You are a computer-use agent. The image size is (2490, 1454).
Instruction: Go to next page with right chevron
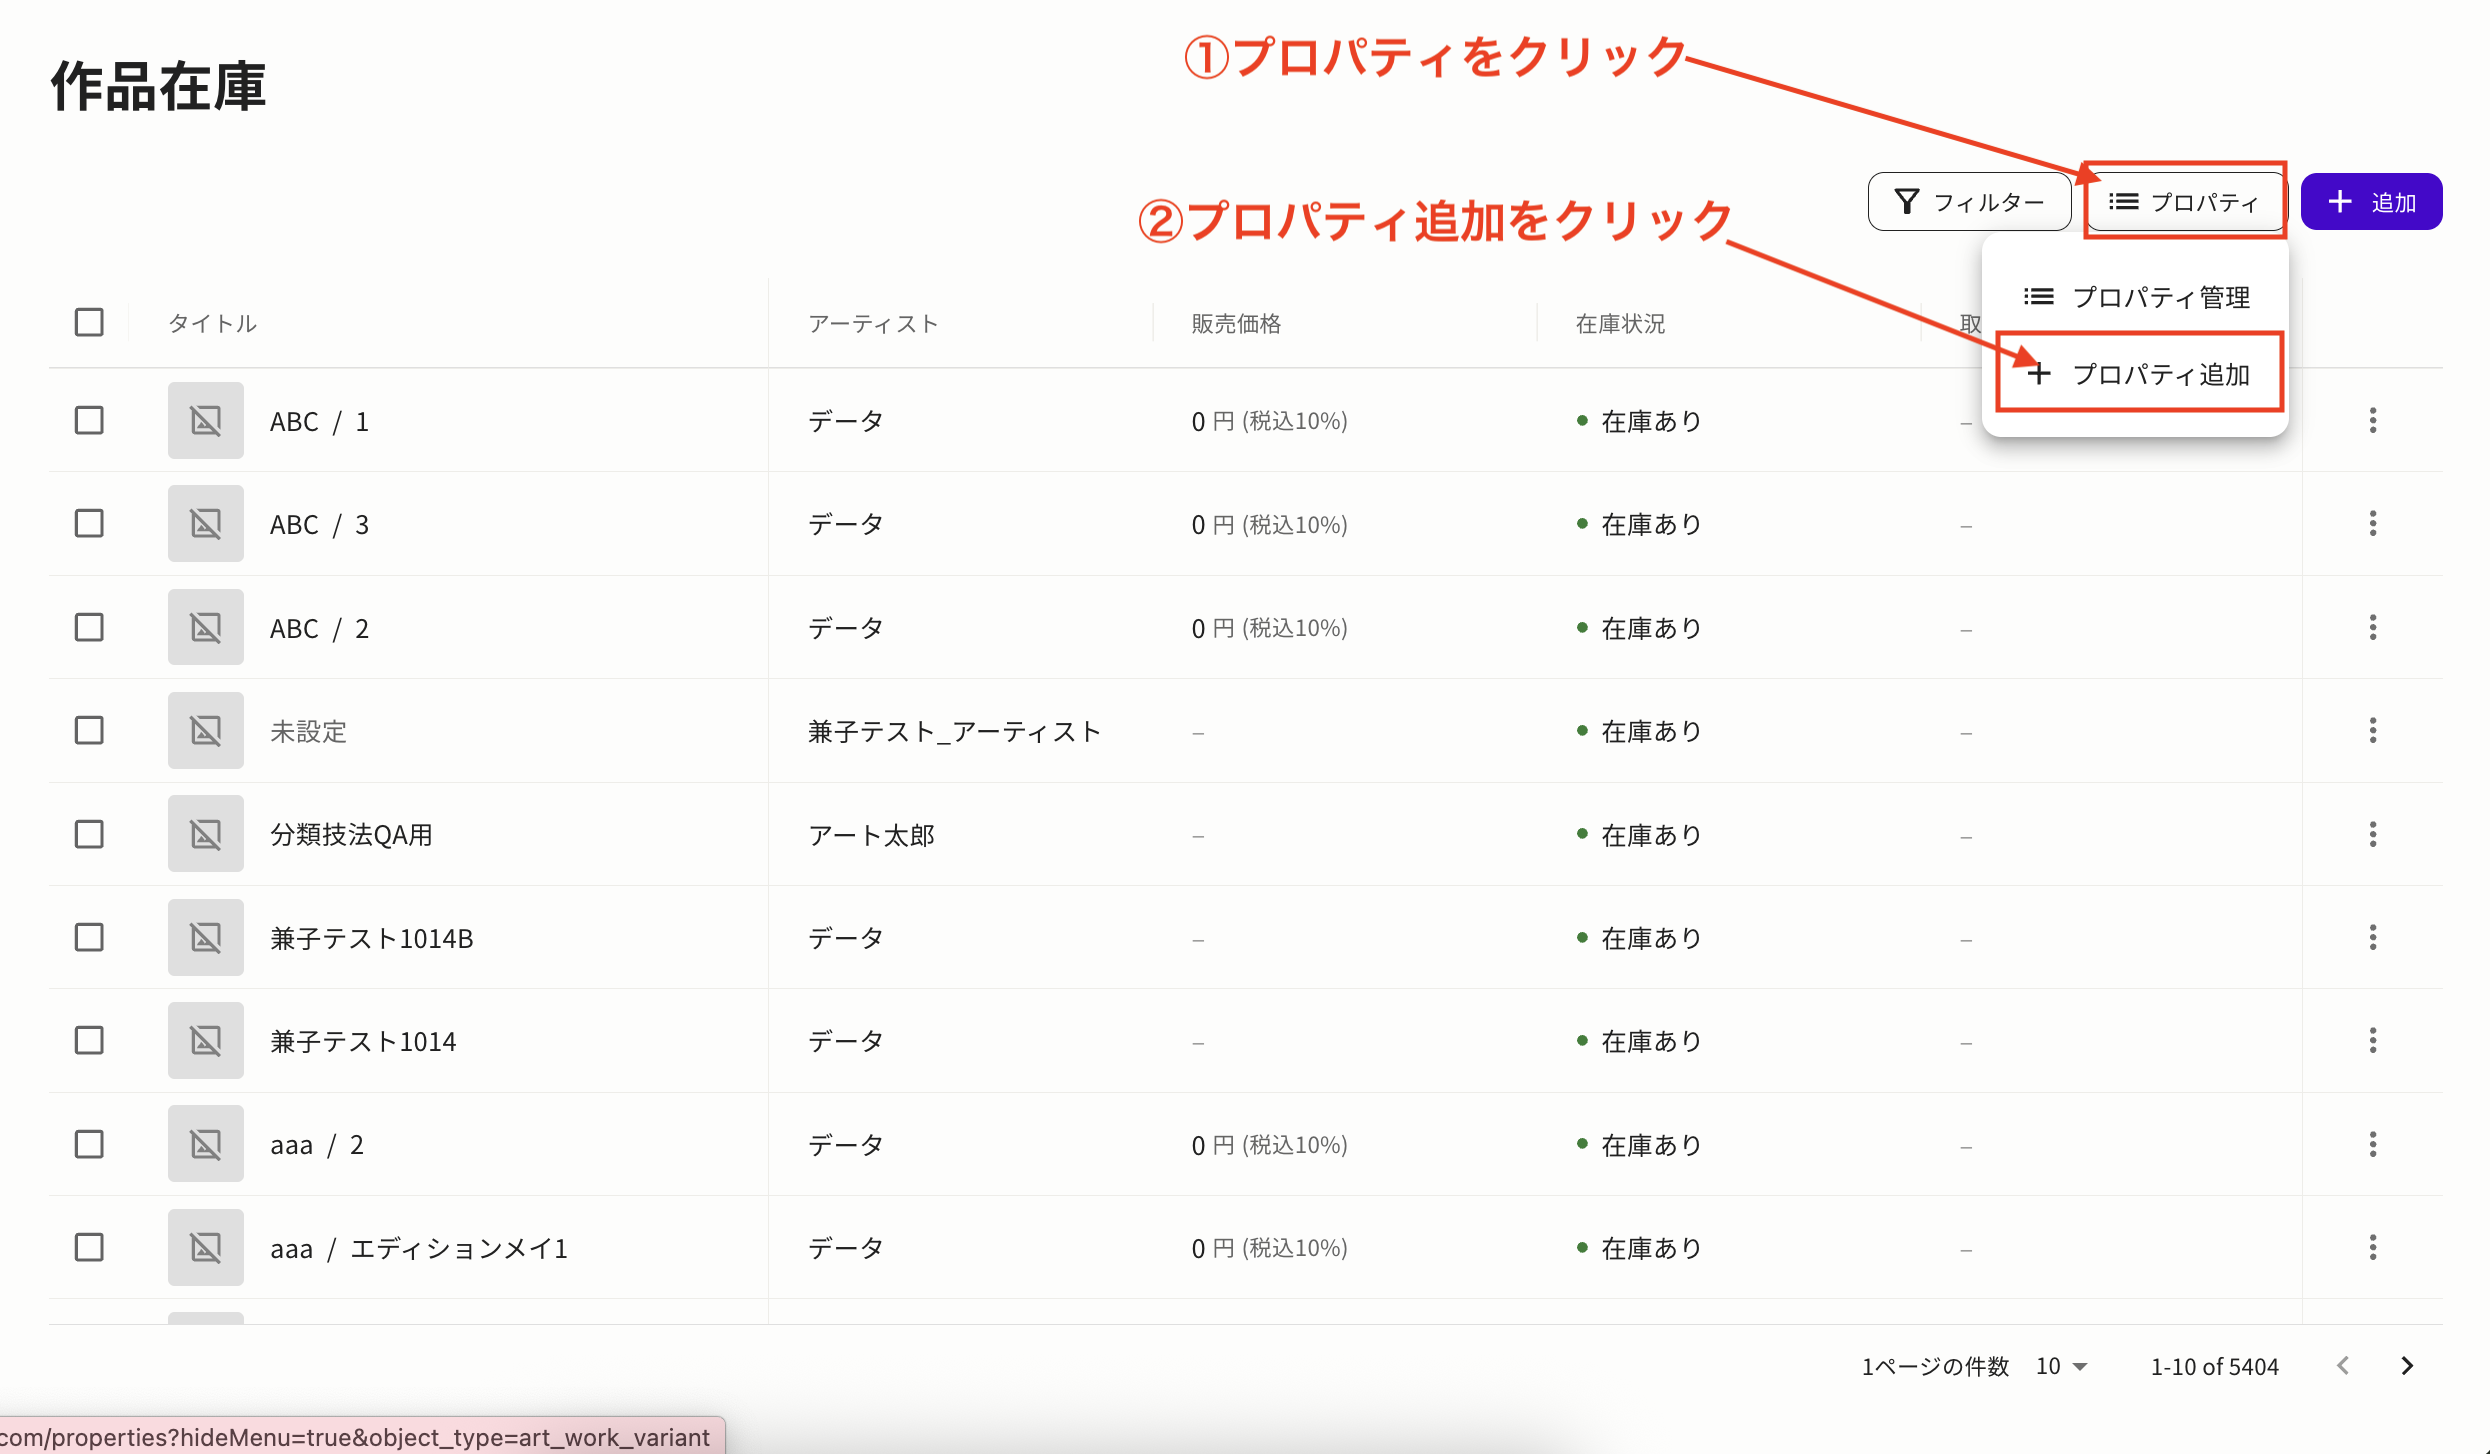point(2407,1365)
